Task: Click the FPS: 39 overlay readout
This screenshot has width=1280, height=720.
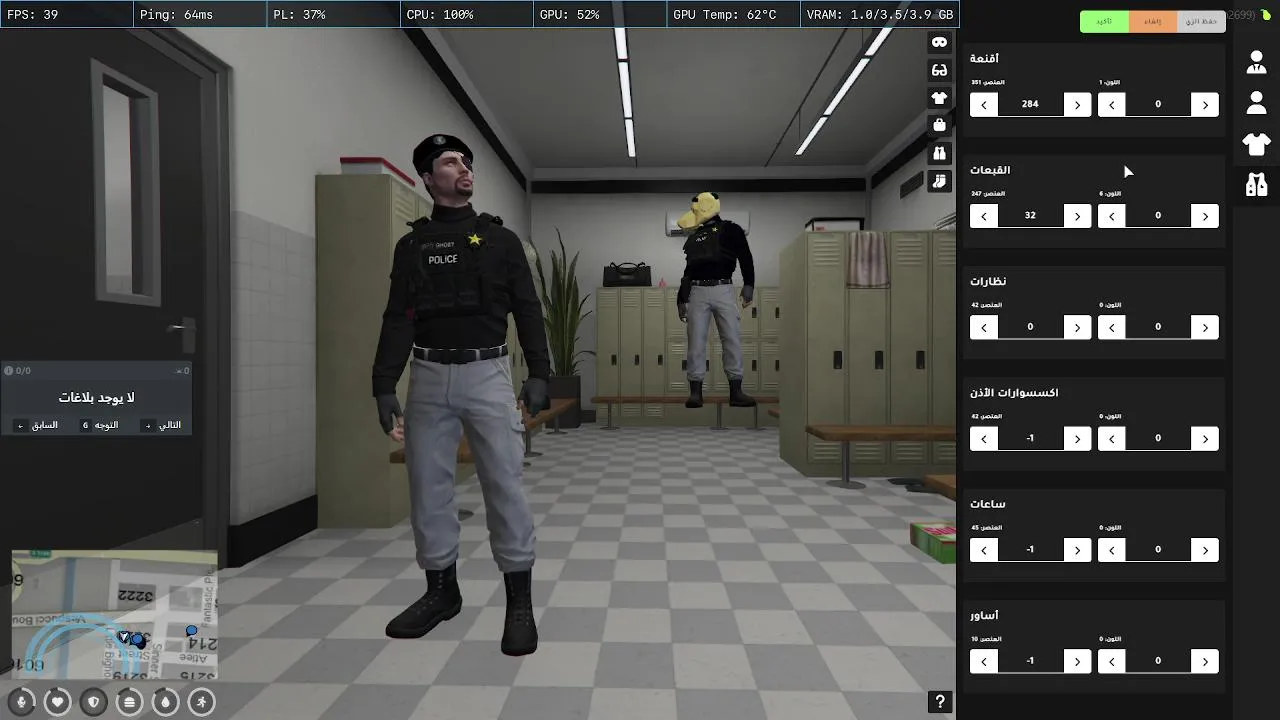Action: 66,14
